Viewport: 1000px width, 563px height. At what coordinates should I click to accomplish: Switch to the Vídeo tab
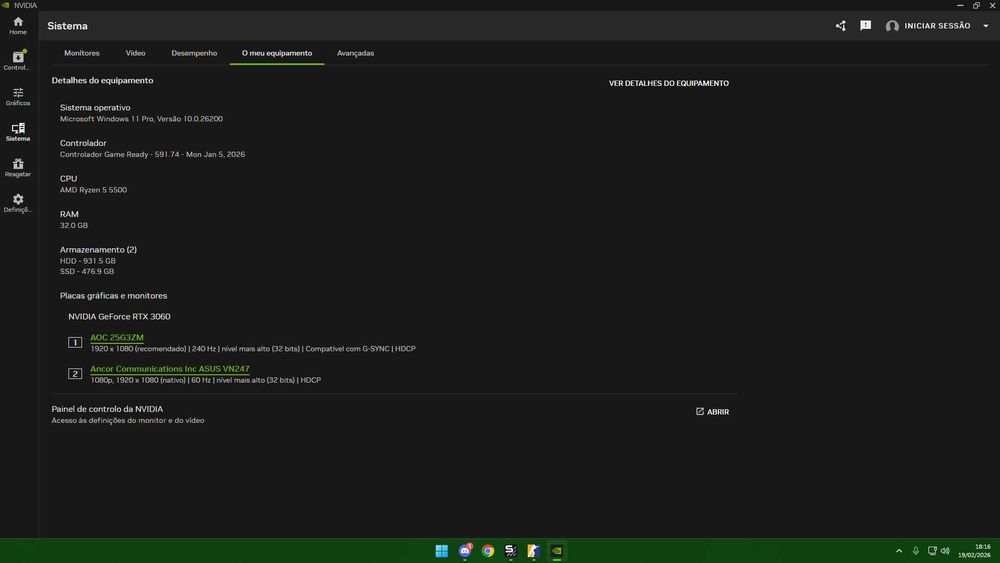pyautogui.click(x=135, y=53)
